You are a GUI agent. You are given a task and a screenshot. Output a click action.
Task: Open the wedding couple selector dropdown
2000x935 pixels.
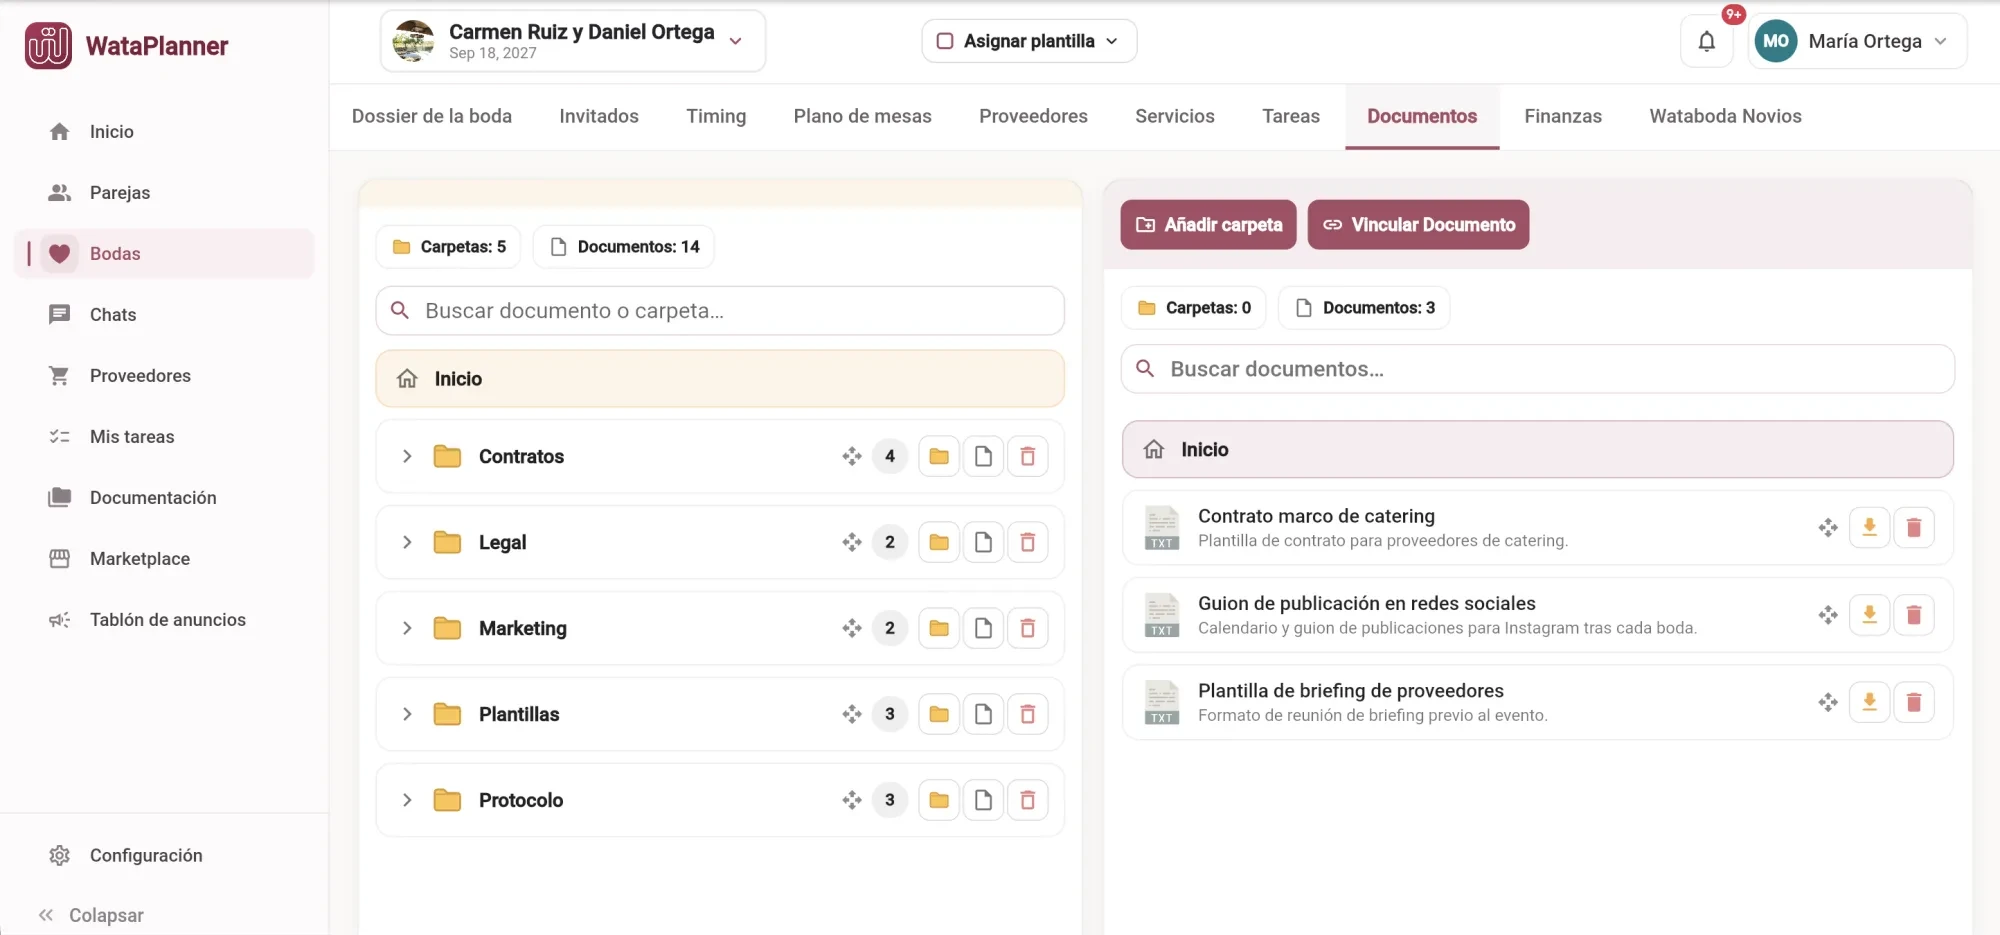(x=572, y=41)
